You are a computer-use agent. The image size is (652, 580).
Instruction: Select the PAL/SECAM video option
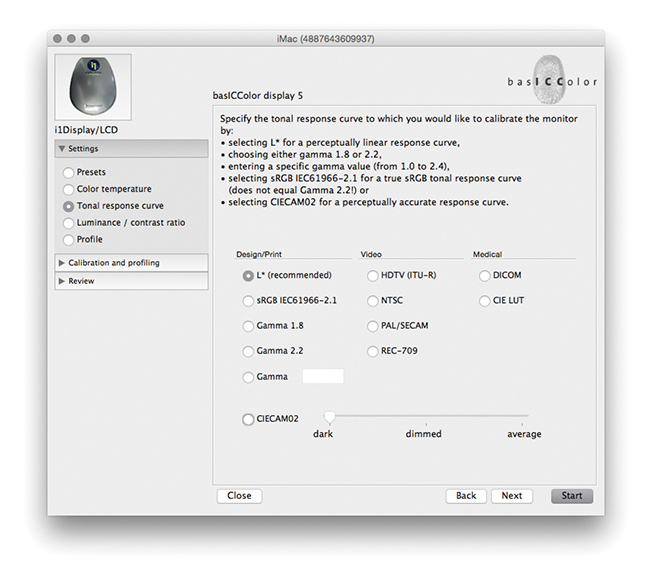coord(373,326)
